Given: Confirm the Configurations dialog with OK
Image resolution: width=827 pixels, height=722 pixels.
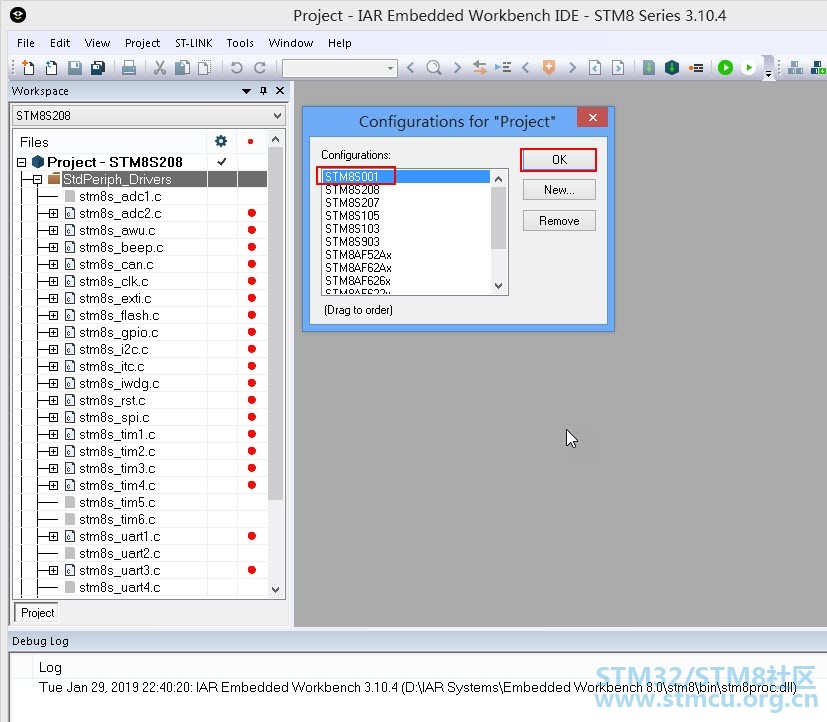Looking at the screenshot, I should point(559,160).
